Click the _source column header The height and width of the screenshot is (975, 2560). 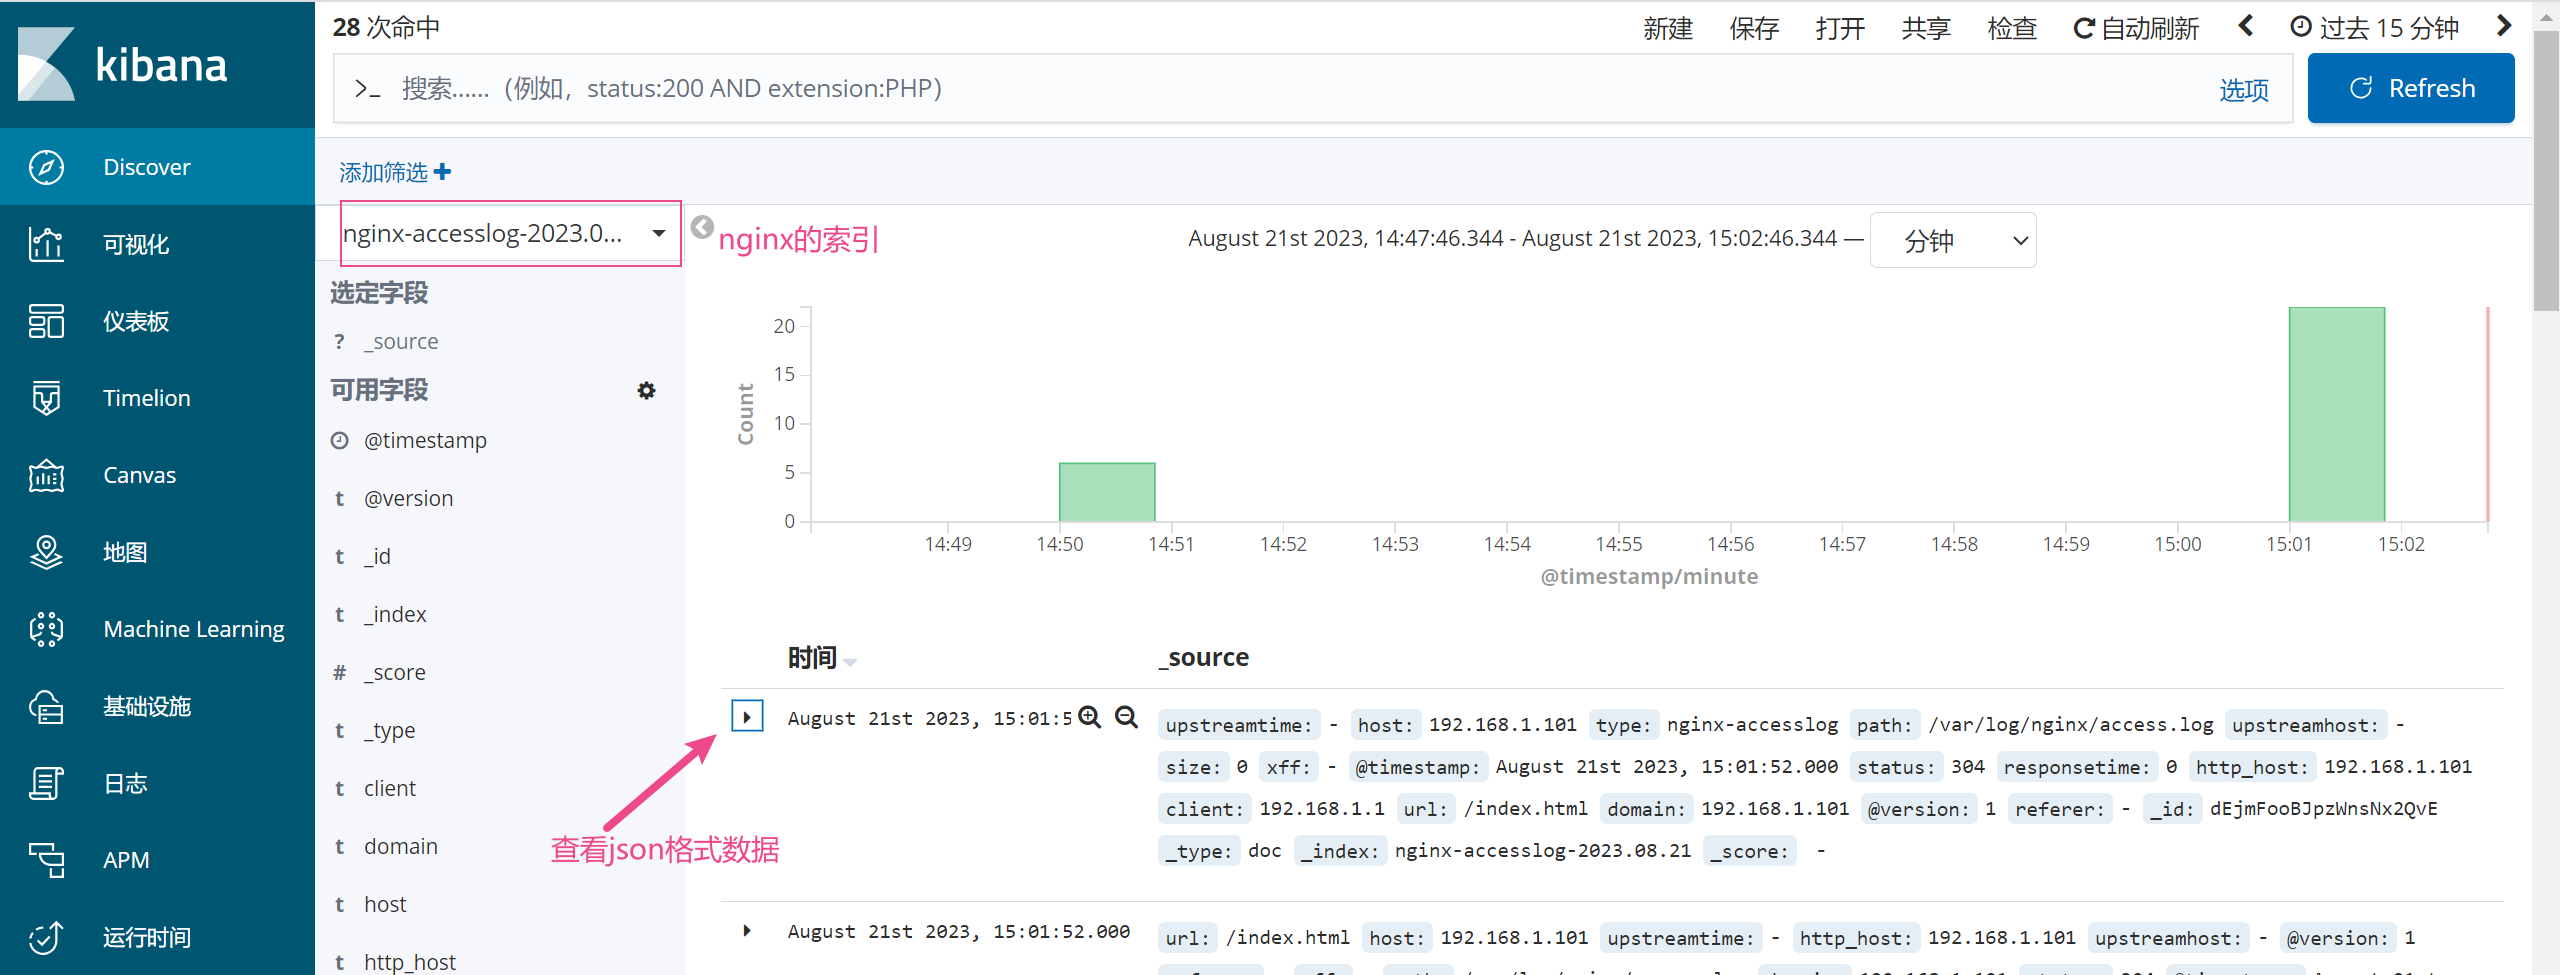pyautogui.click(x=1204, y=657)
